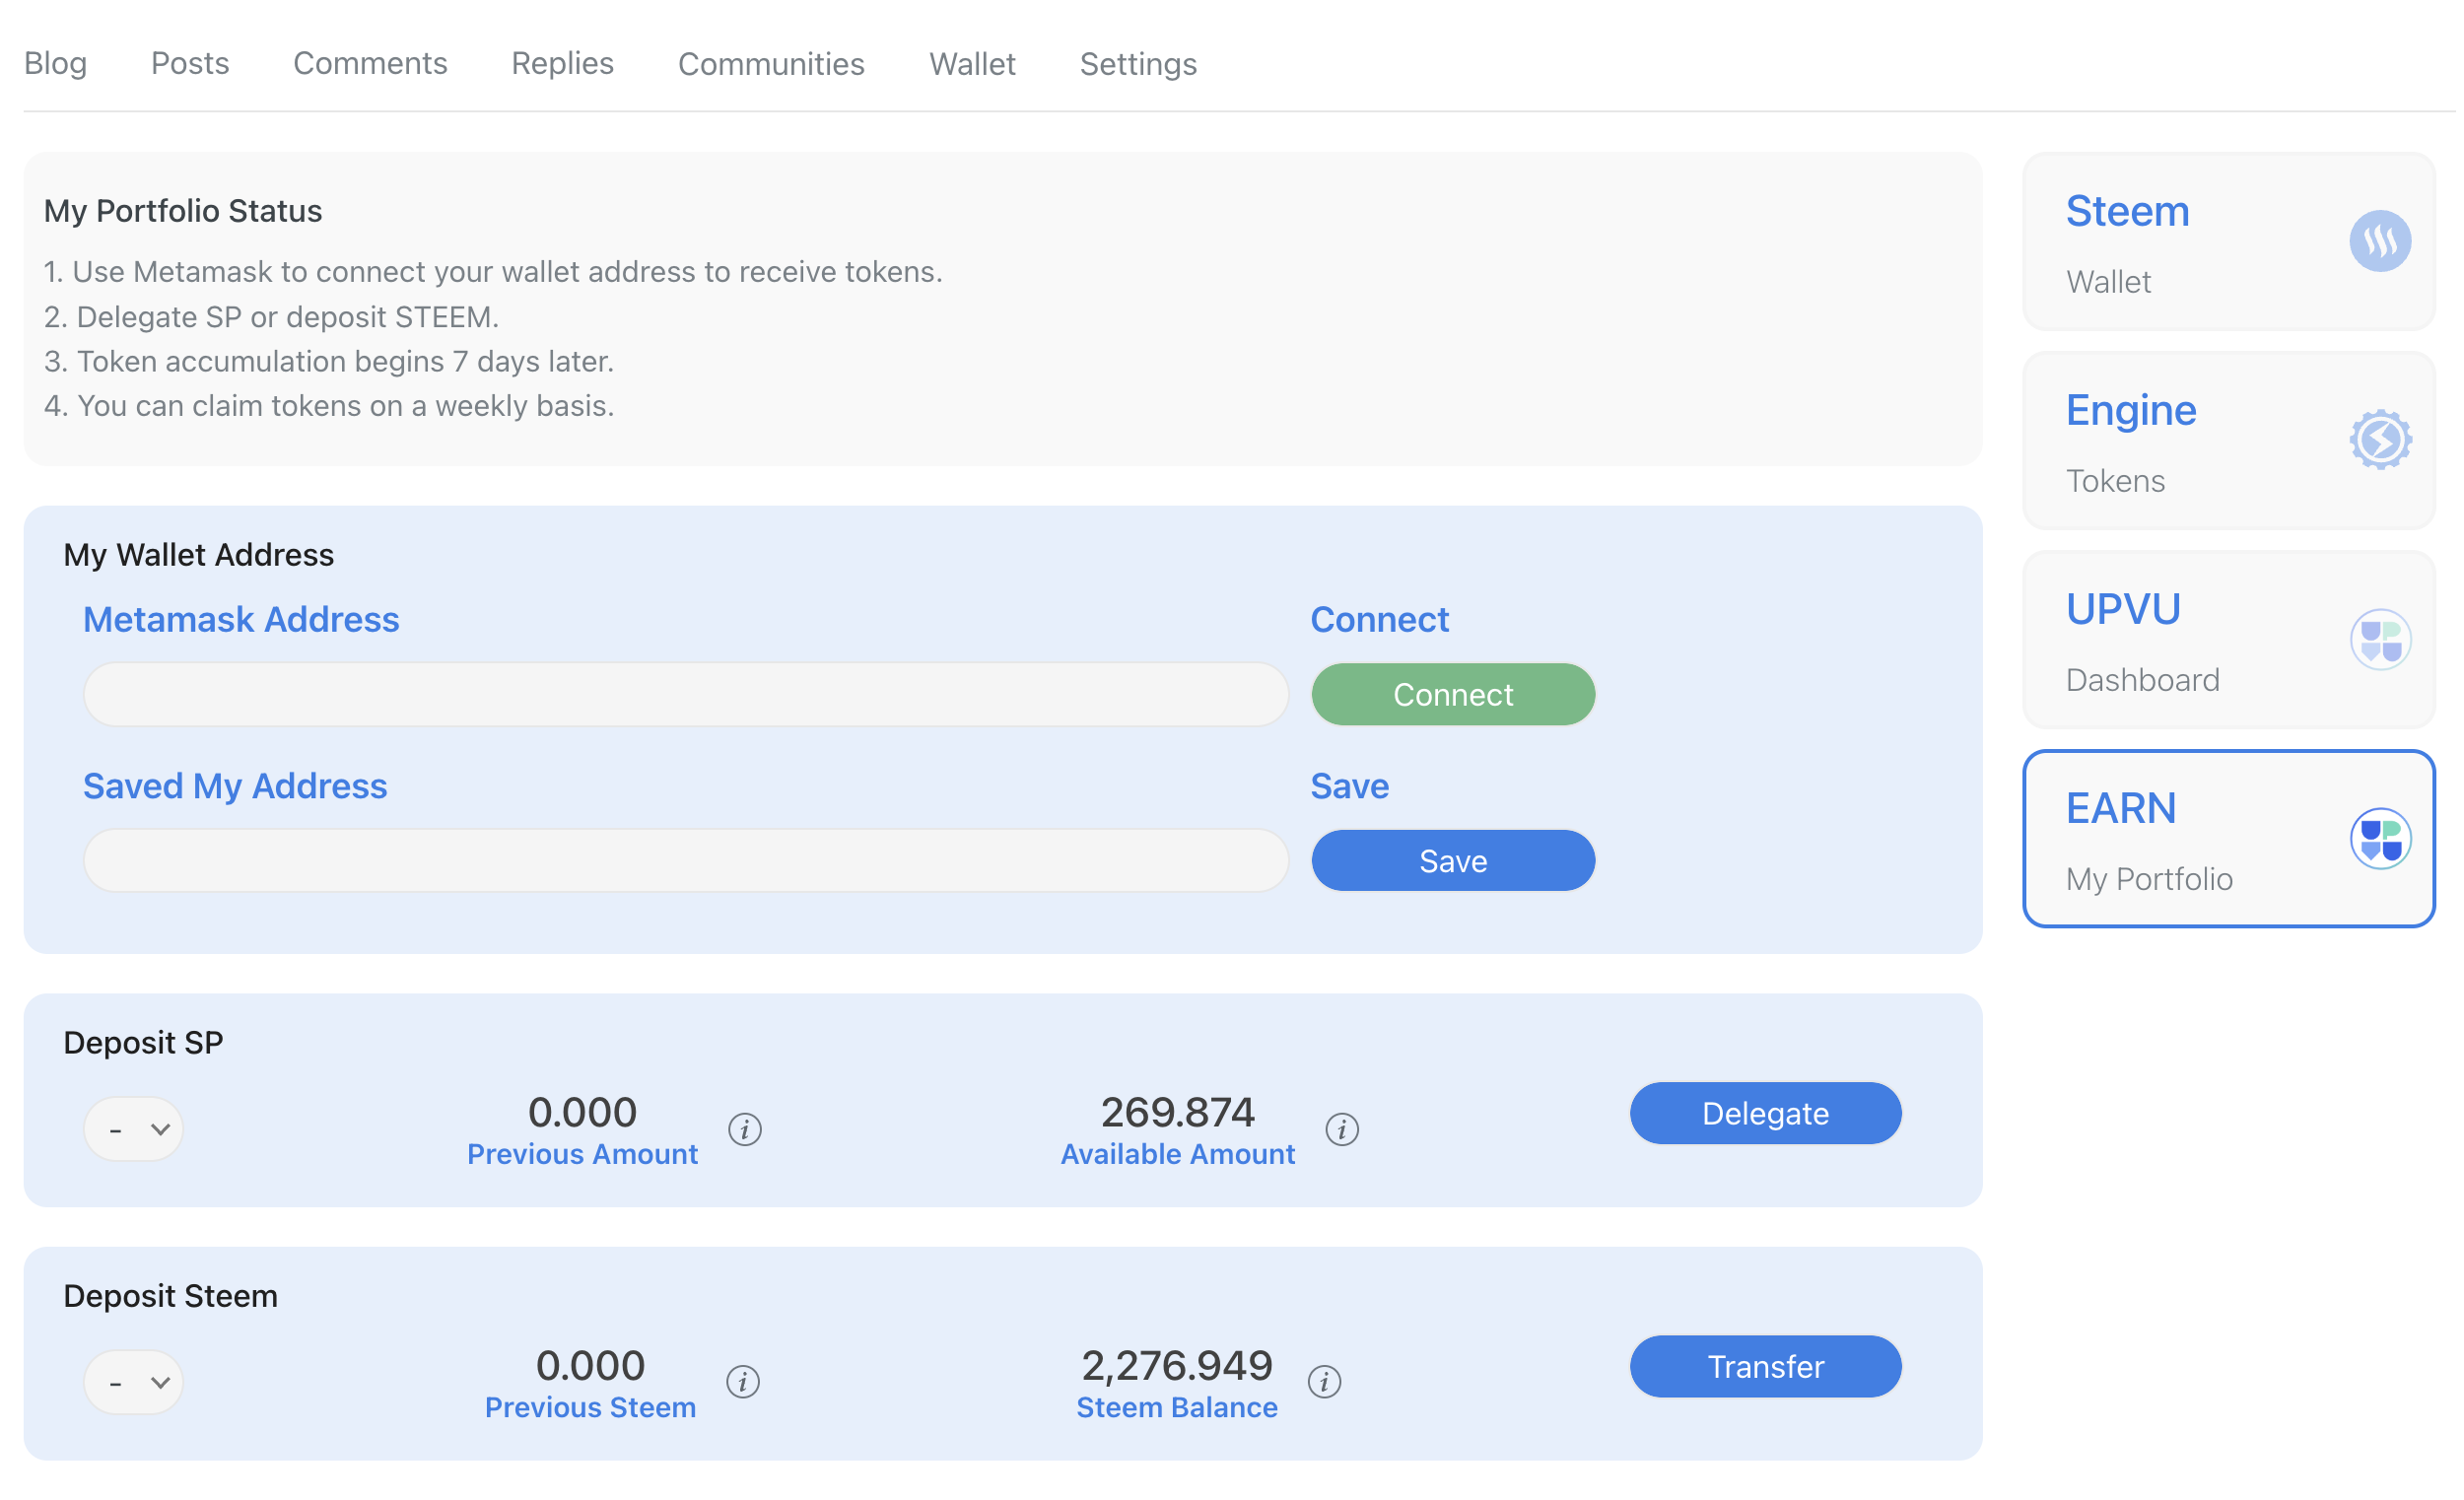This screenshot has height=1500, width=2464.
Task: Open the Replies tab
Action: (562, 64)
